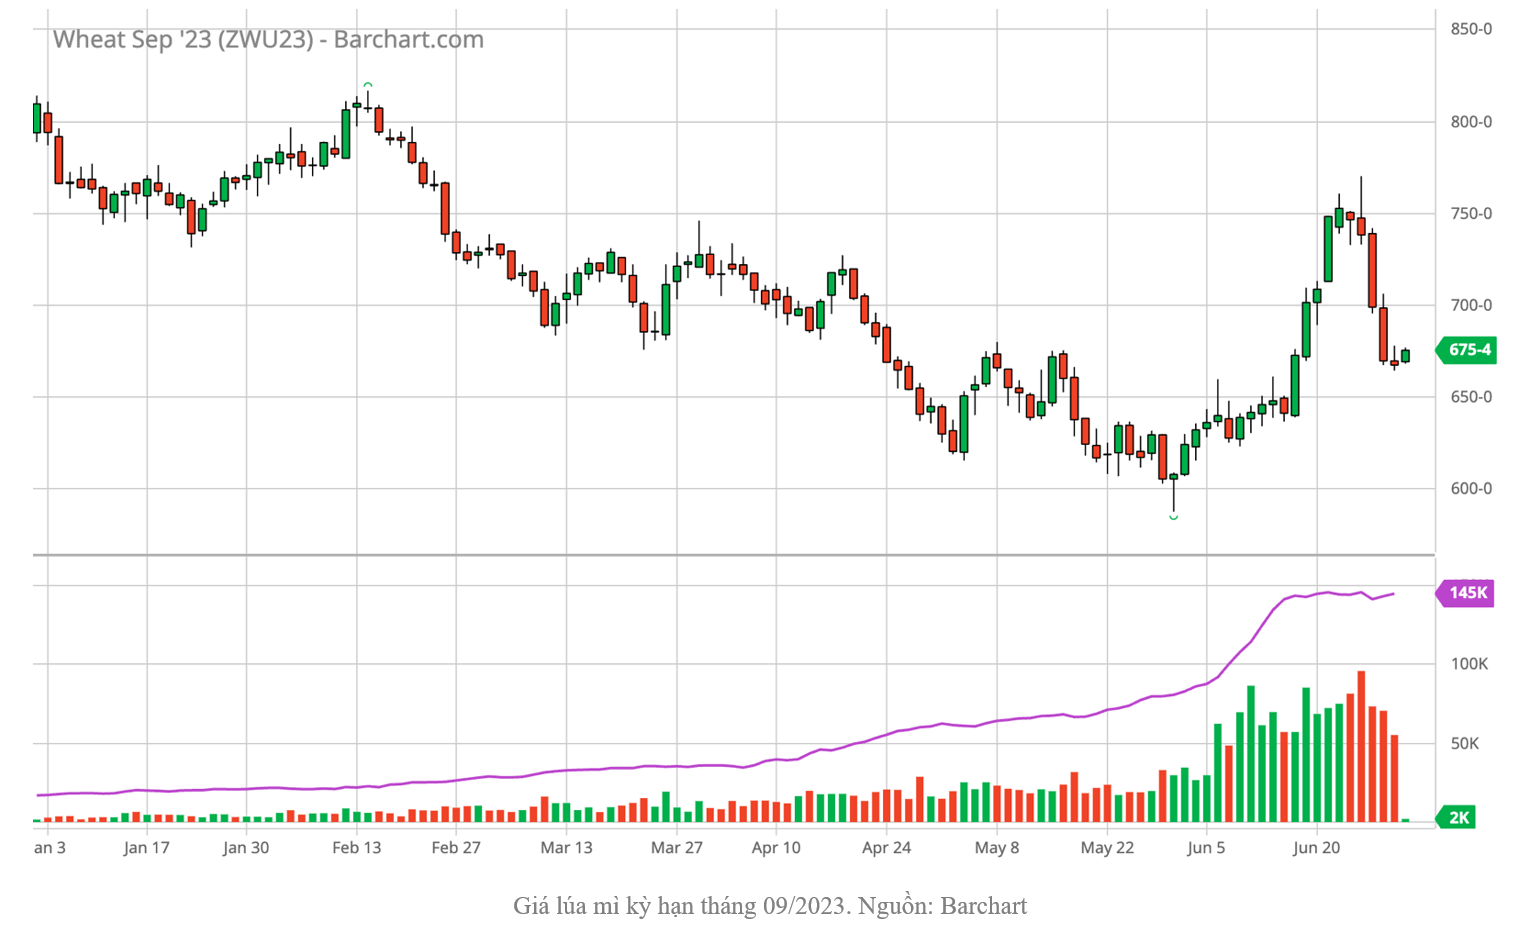1513x930 pixels.
Task: Click the purple 145K open interest badge
Action: coord(1465,593)
